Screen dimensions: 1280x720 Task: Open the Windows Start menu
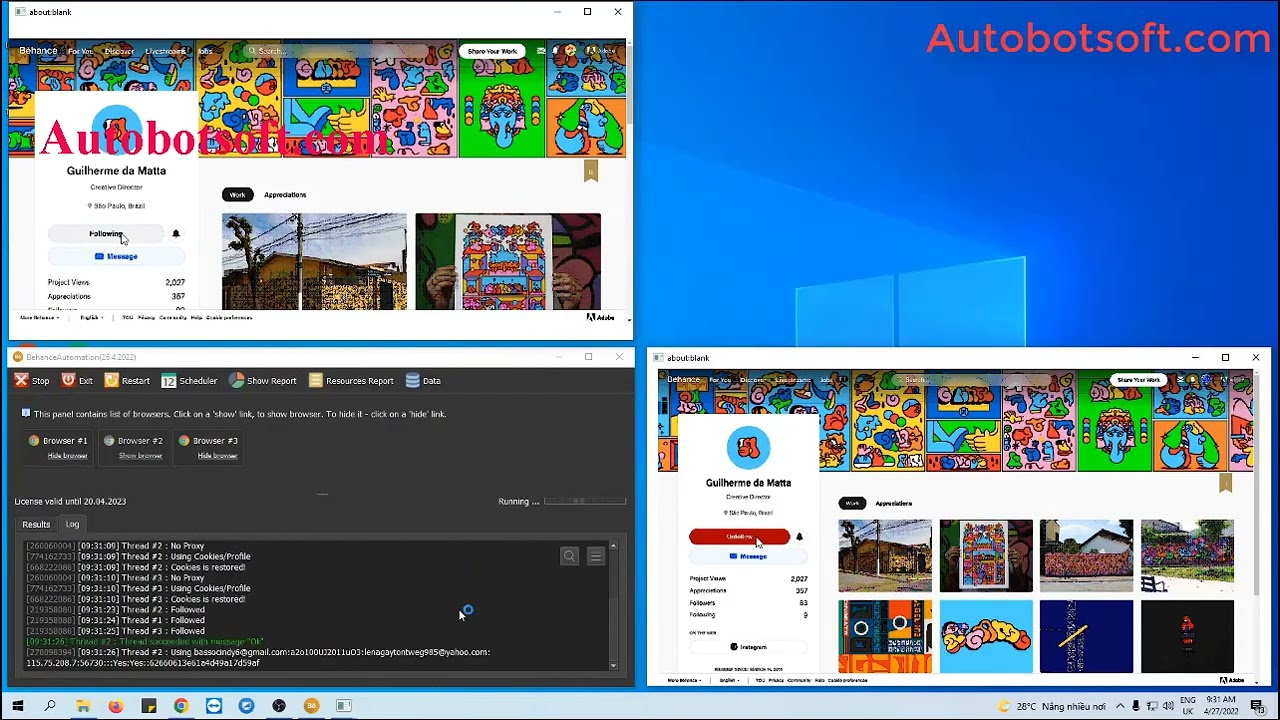(x=17, y=706)
